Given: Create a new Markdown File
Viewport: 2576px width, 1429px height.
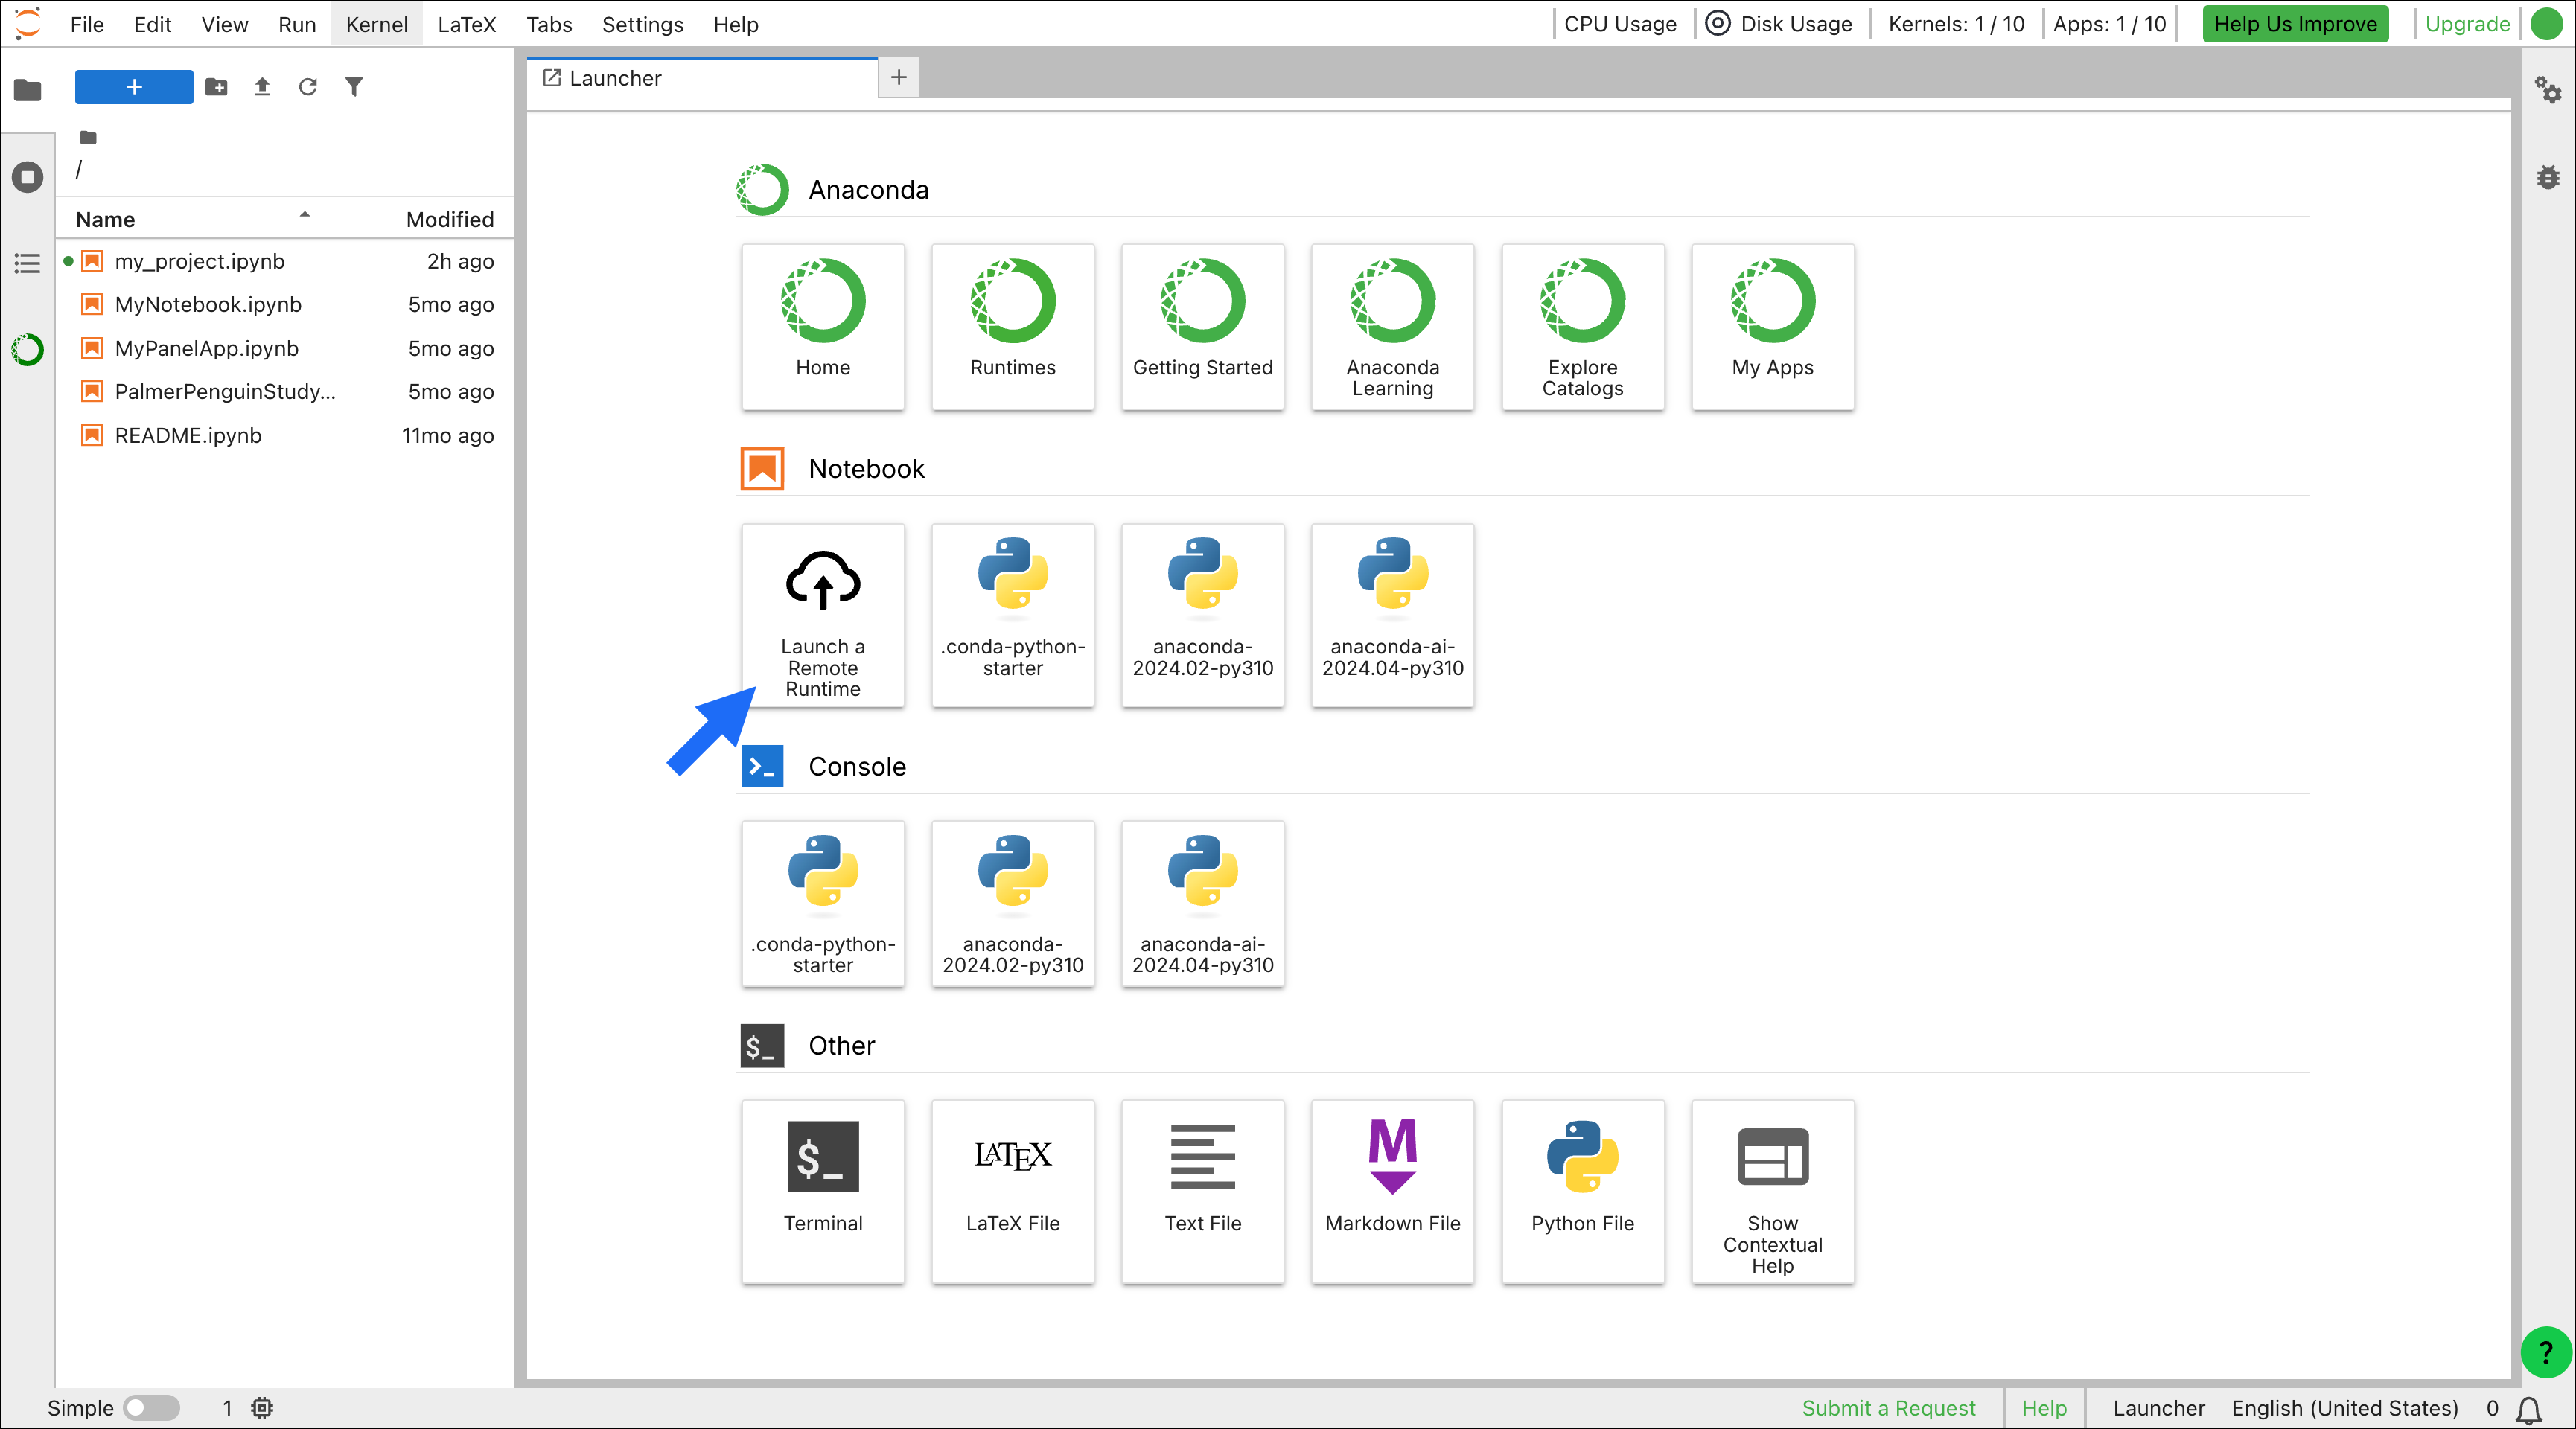Looking at the screenshot, I should coord(1392,1190).
